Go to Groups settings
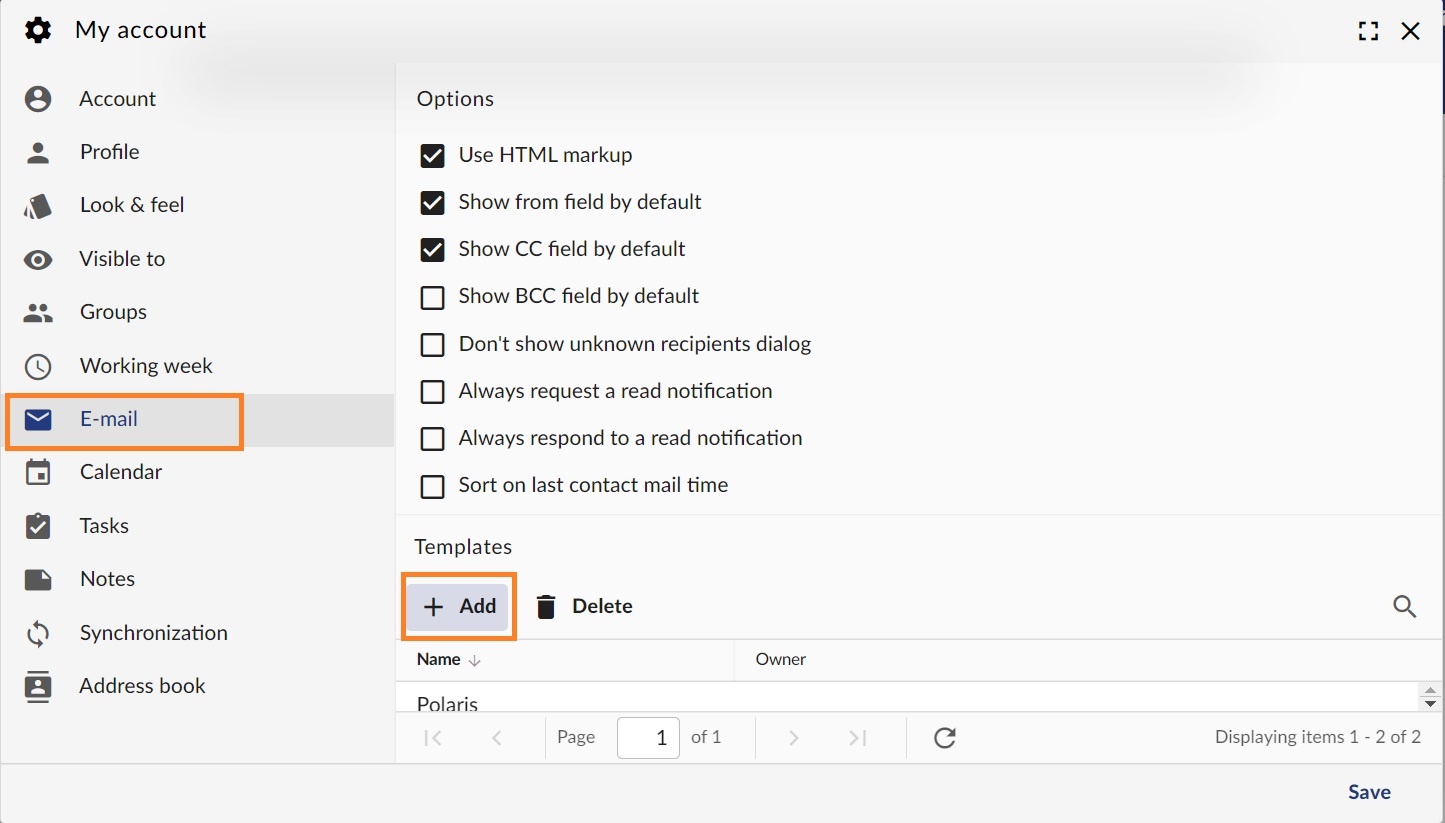1445x823 pixels. [x=113, y=312]
